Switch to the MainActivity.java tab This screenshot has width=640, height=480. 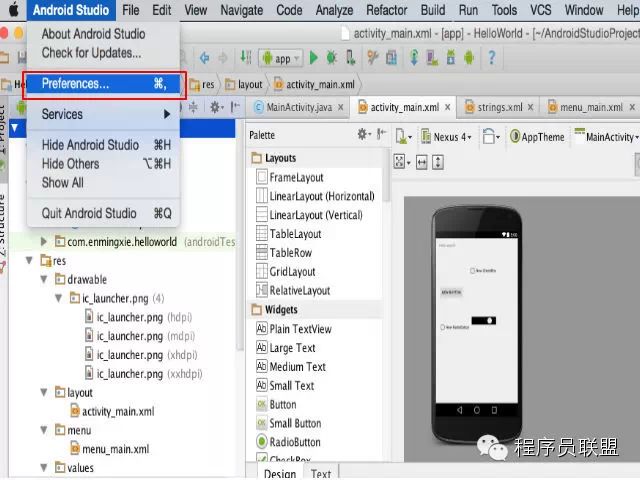click(x=298, y=107)
